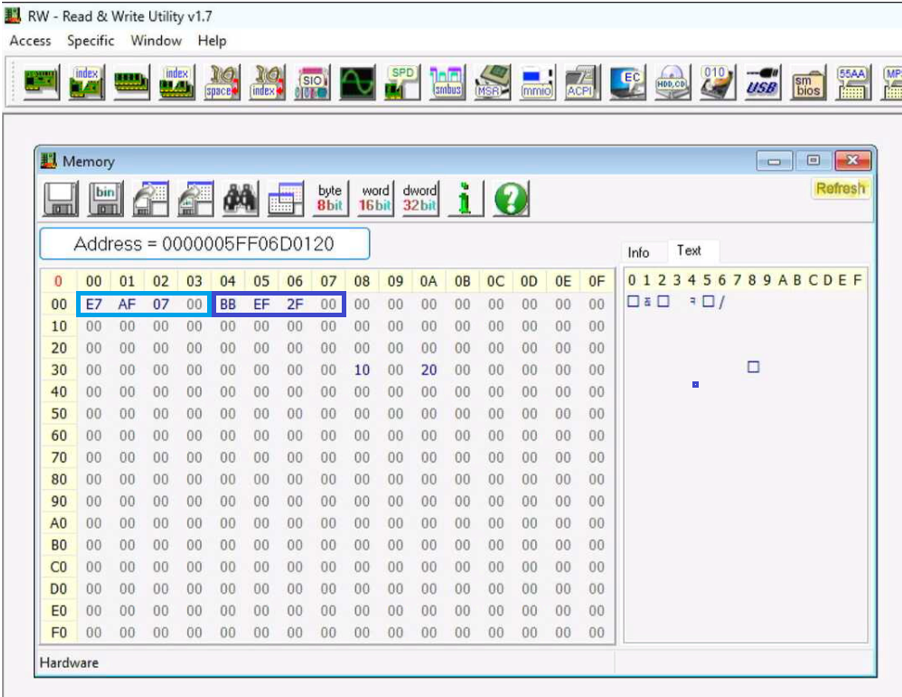This screenshot has width=902, height=697.
Task: Open the Memory index icon in main toolbar
Action: tap(177, 82)
